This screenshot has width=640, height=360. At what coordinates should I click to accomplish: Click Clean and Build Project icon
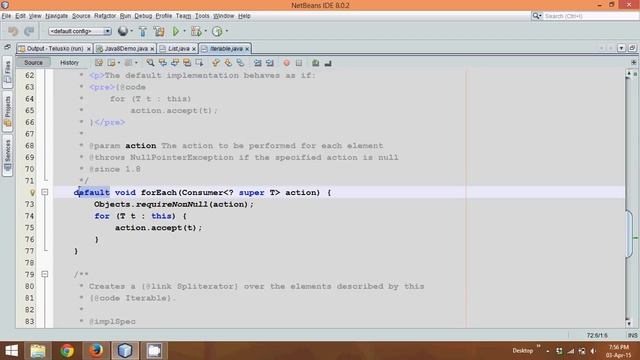159,31
